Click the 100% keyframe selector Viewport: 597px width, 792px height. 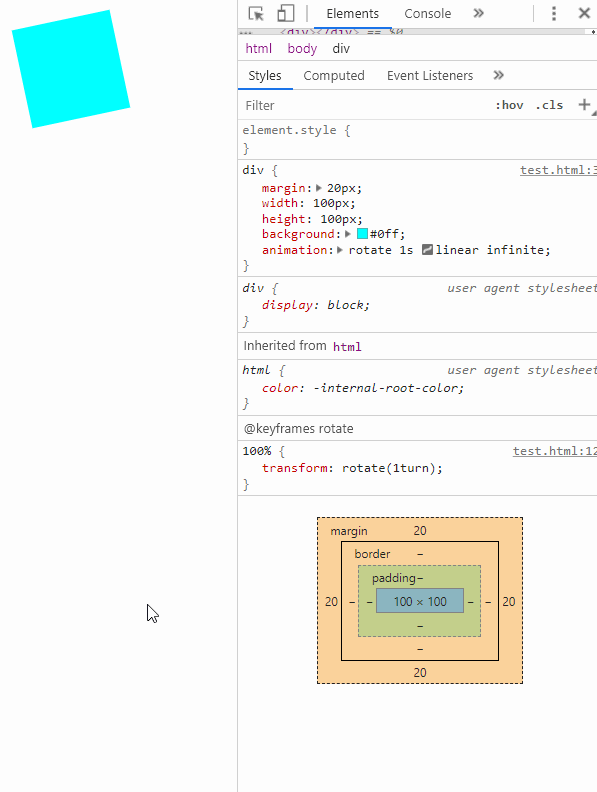(257, 451)
